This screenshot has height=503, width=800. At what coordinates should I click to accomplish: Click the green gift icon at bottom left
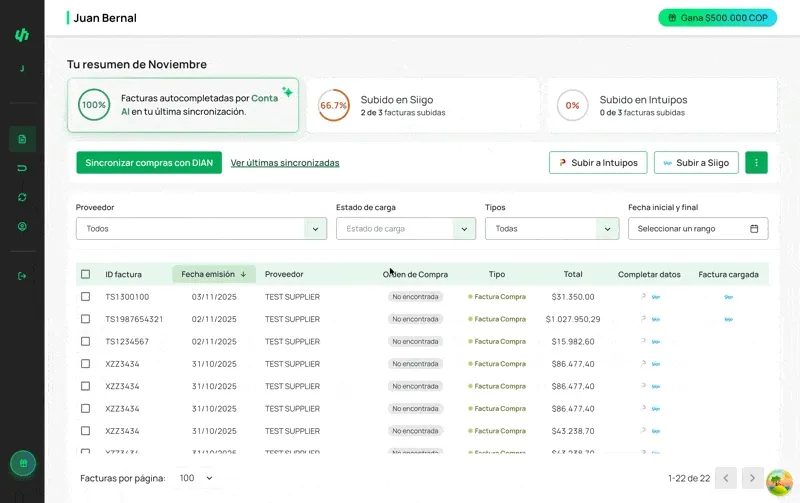tap(22, 463)
